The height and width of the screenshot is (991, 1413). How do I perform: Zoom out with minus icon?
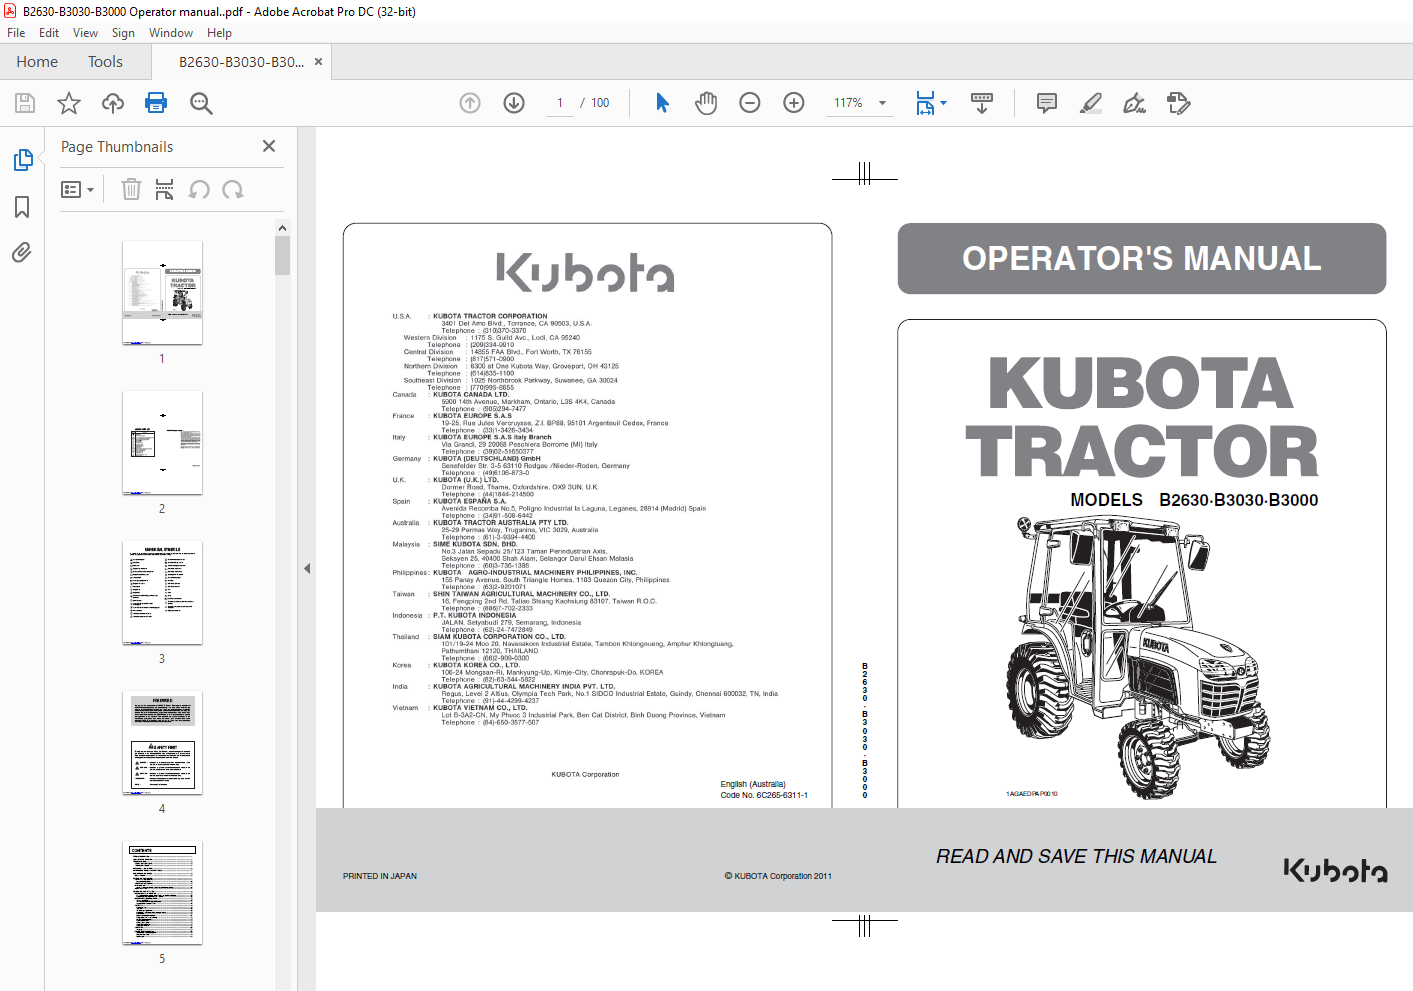click(750, 103)
